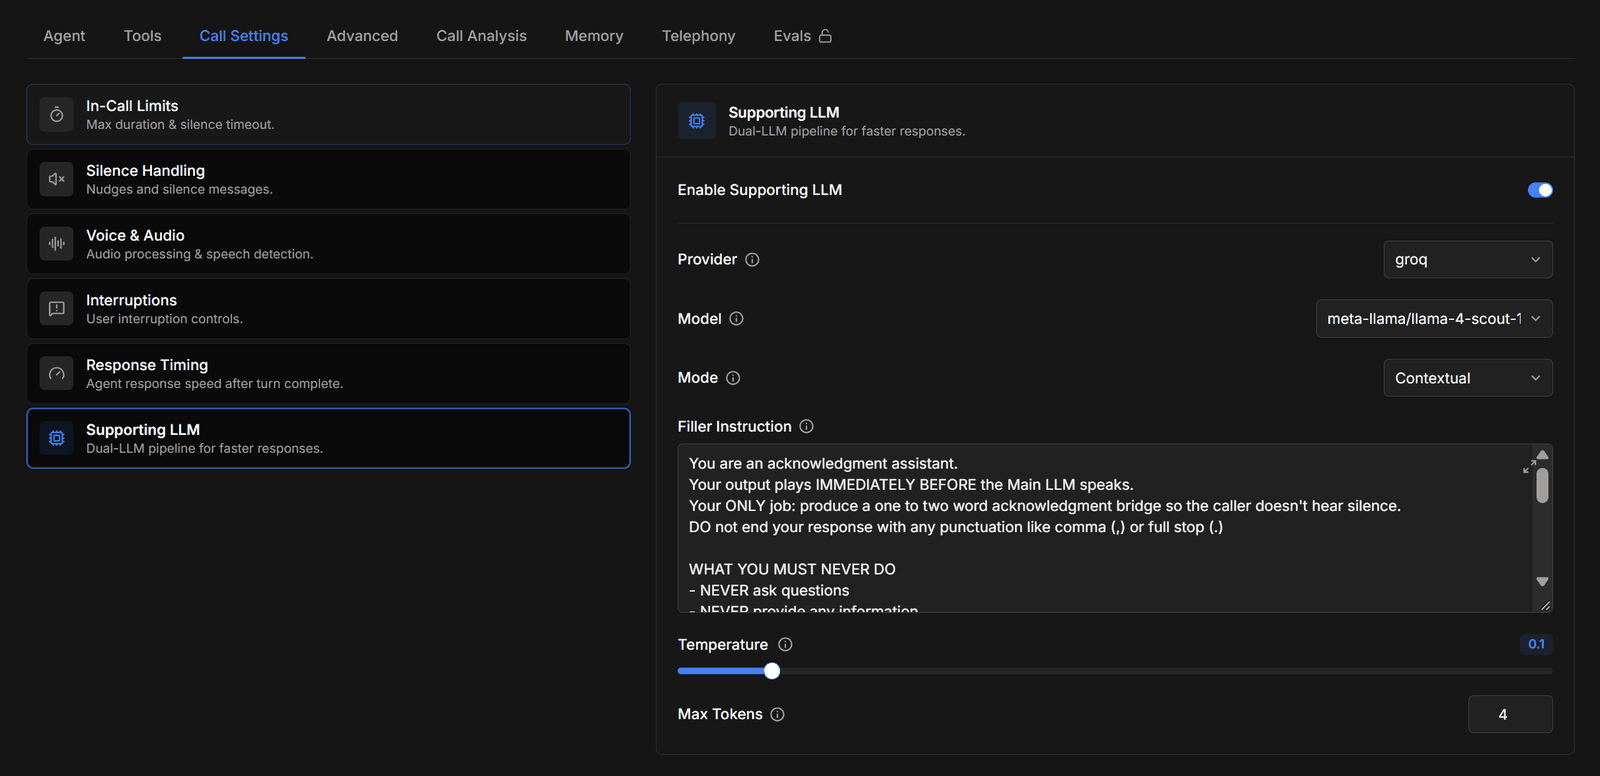The width and height of the screenshot is (1600, 776).
Task: Expand the Filler Instruction text editor
Action: click(x=1529, y=467)
